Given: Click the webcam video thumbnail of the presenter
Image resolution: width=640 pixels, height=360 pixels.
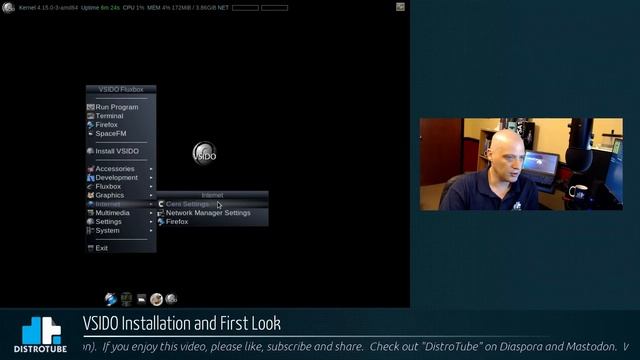Looking at the screenshot, I should [x=521, y=164].
